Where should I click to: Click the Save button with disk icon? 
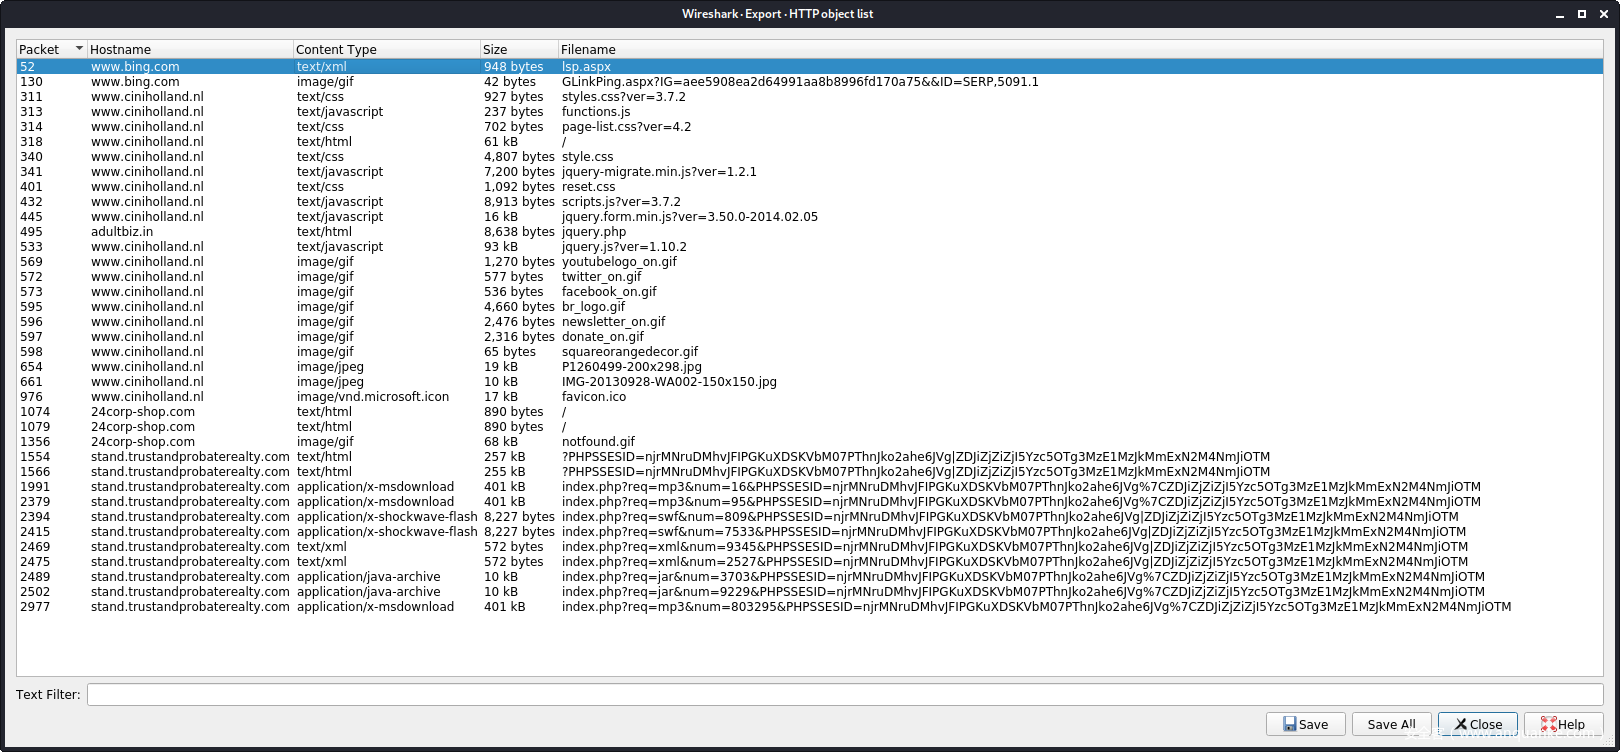tap(1305, 724)
